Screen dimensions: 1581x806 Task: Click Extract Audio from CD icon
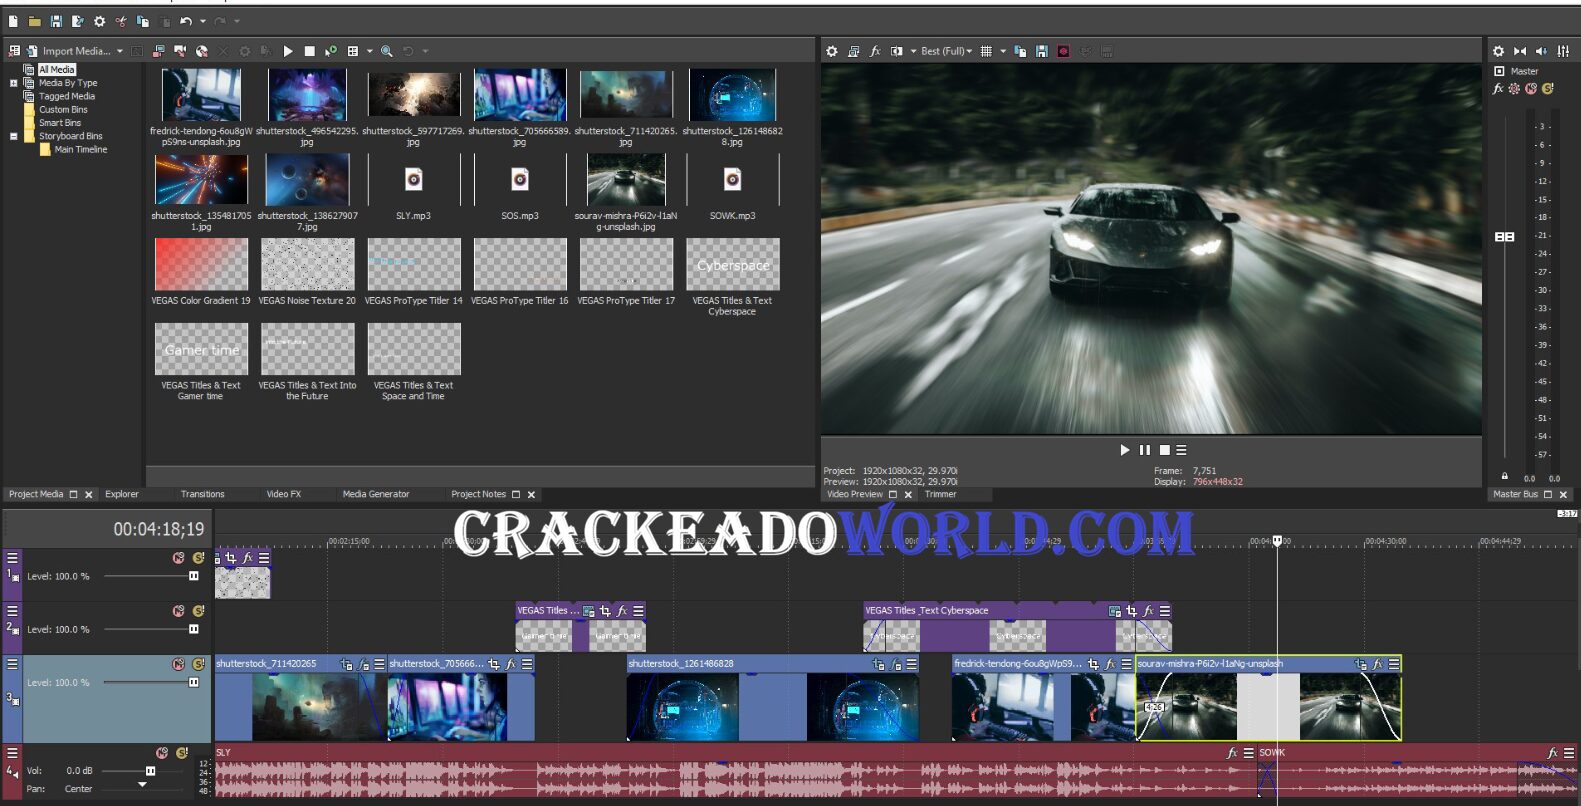click(202, 51)
